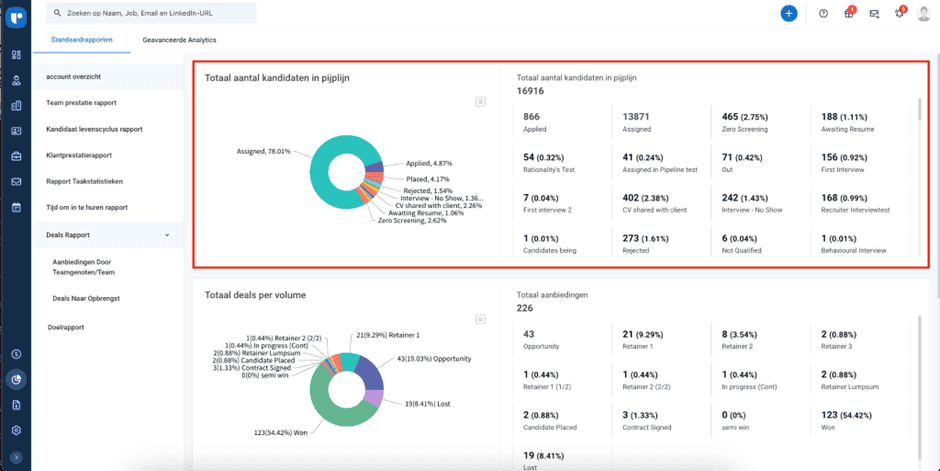Open the notifications bell
Viewport: 940px width, 471px height.
coord(899,13)
